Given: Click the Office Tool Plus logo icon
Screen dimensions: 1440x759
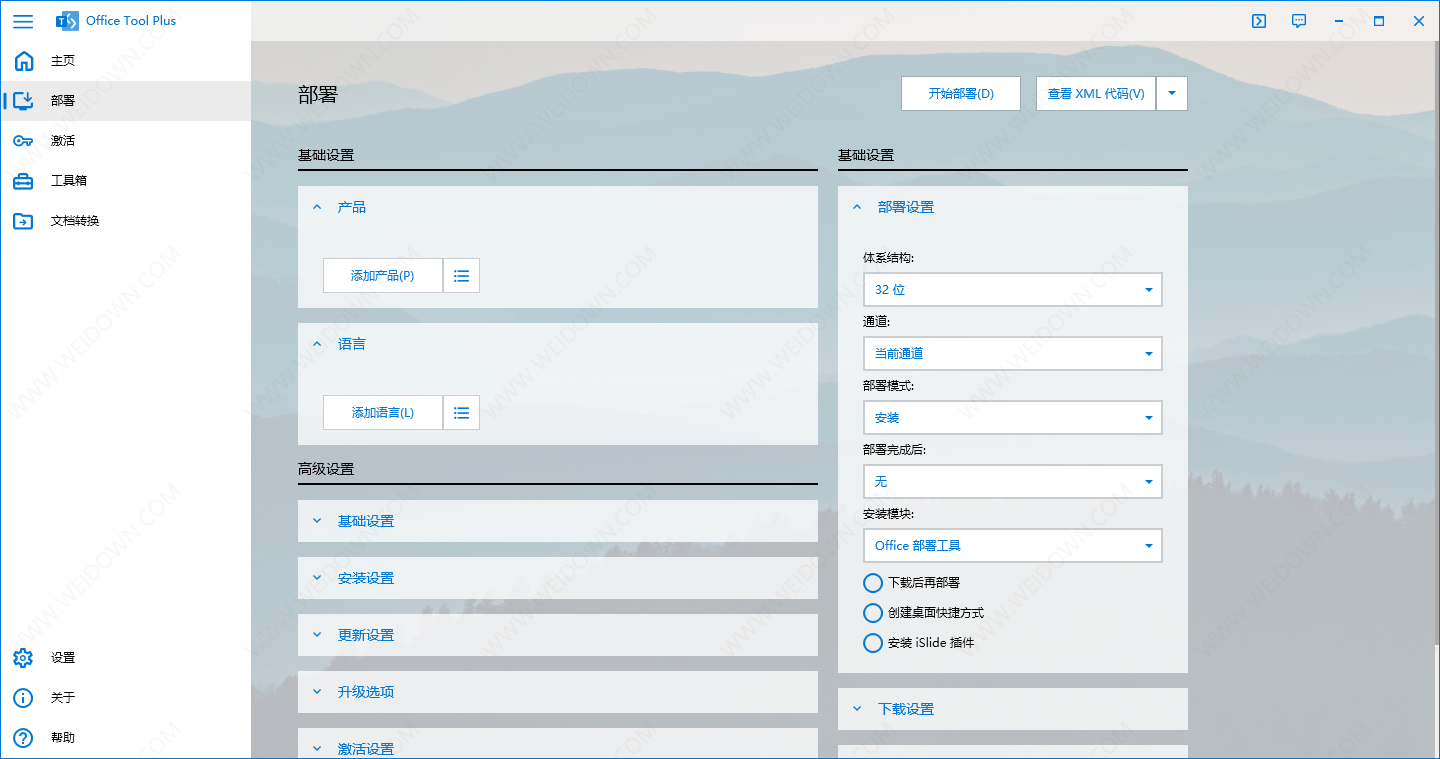Looking at the screenshot, I should 67,21.
